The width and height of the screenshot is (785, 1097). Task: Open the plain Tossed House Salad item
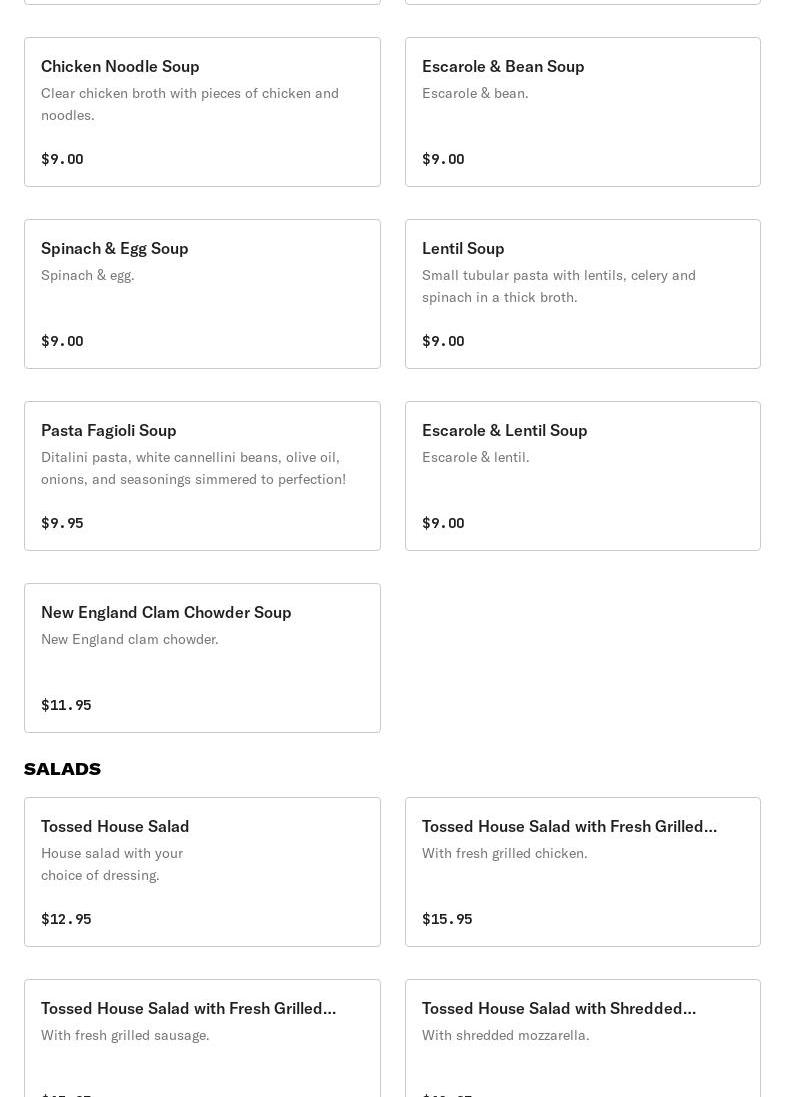(x=115, y=826)
